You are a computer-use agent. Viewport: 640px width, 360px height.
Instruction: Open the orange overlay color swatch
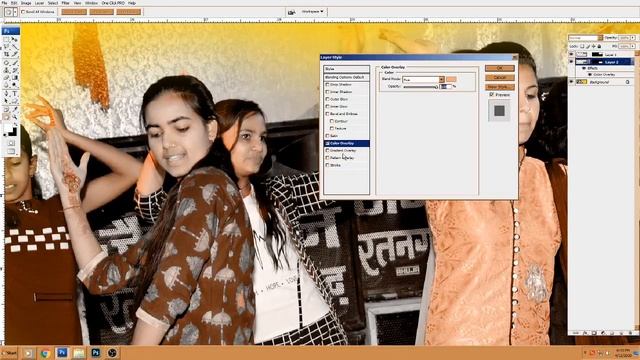tap(451, 79)
